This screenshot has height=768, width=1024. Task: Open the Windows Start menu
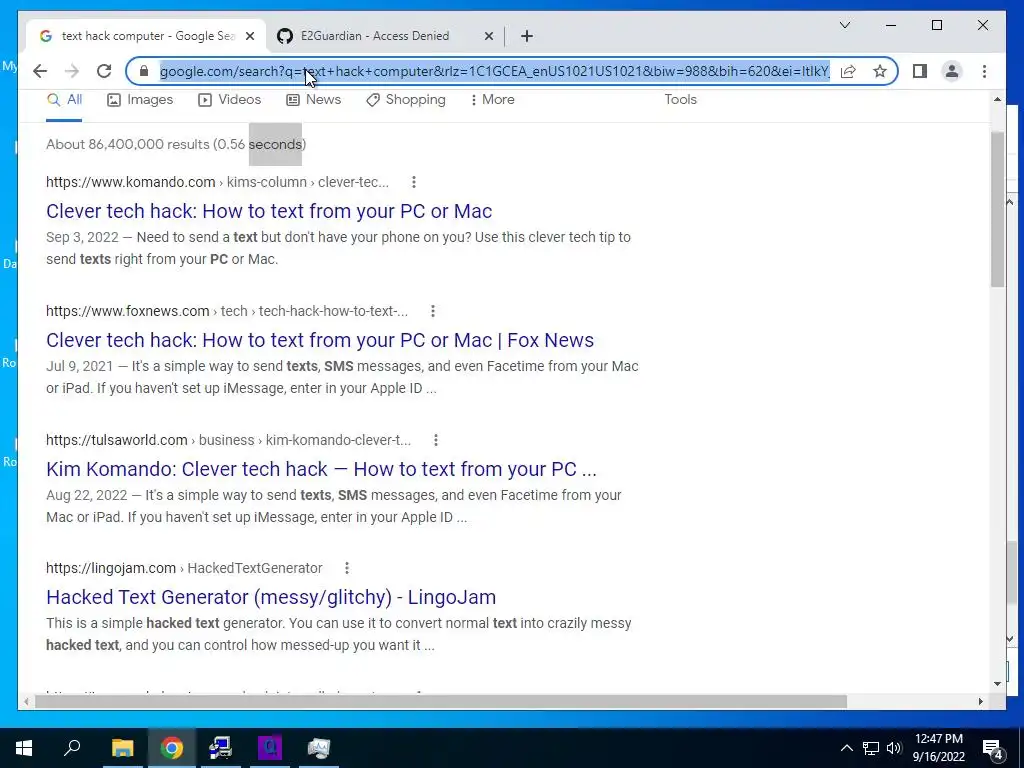[24, 748]
